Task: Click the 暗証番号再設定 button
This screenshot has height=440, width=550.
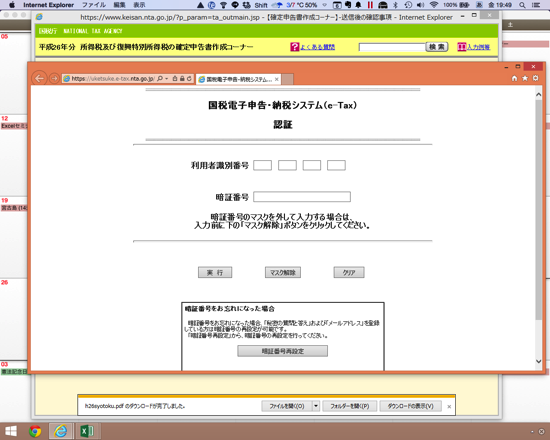Action: tap(283, 351)
